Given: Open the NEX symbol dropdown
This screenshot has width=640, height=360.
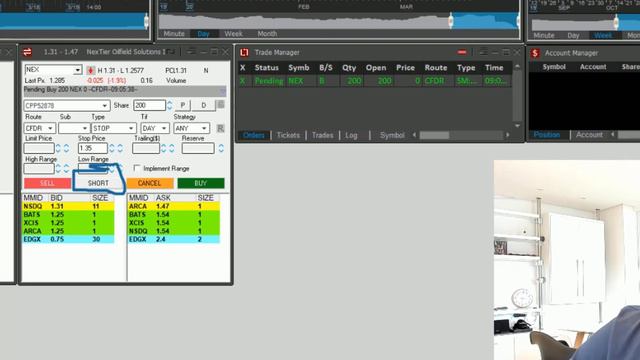Looking at the screenshot, I should (77, 70).
